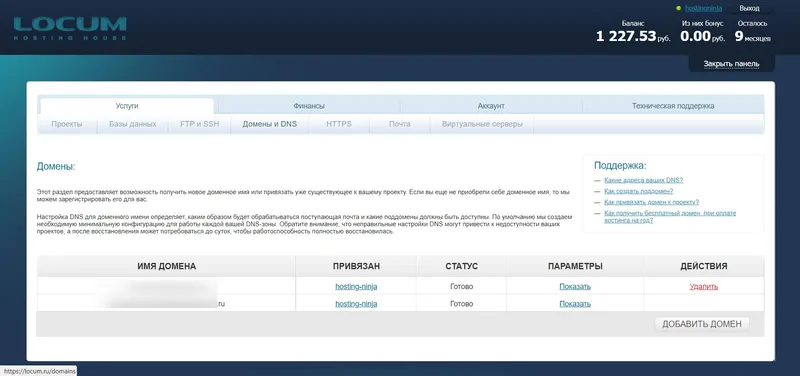Screen dimensions: 800x376
Task: Click the СТАТУС column header
Action: point(461,266)
